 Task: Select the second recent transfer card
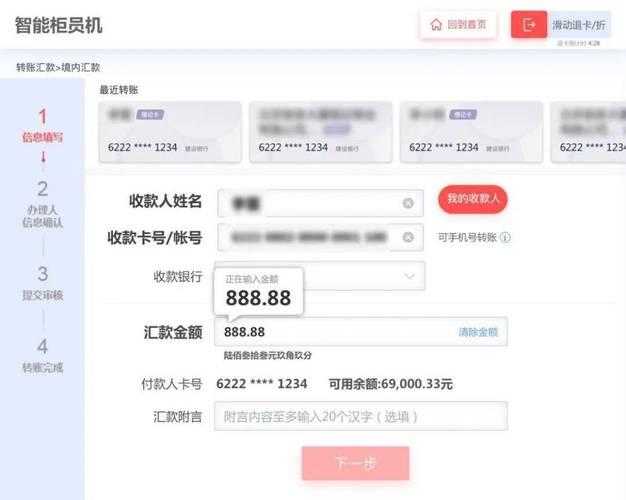pyautogui.click(x=321, y=132)
